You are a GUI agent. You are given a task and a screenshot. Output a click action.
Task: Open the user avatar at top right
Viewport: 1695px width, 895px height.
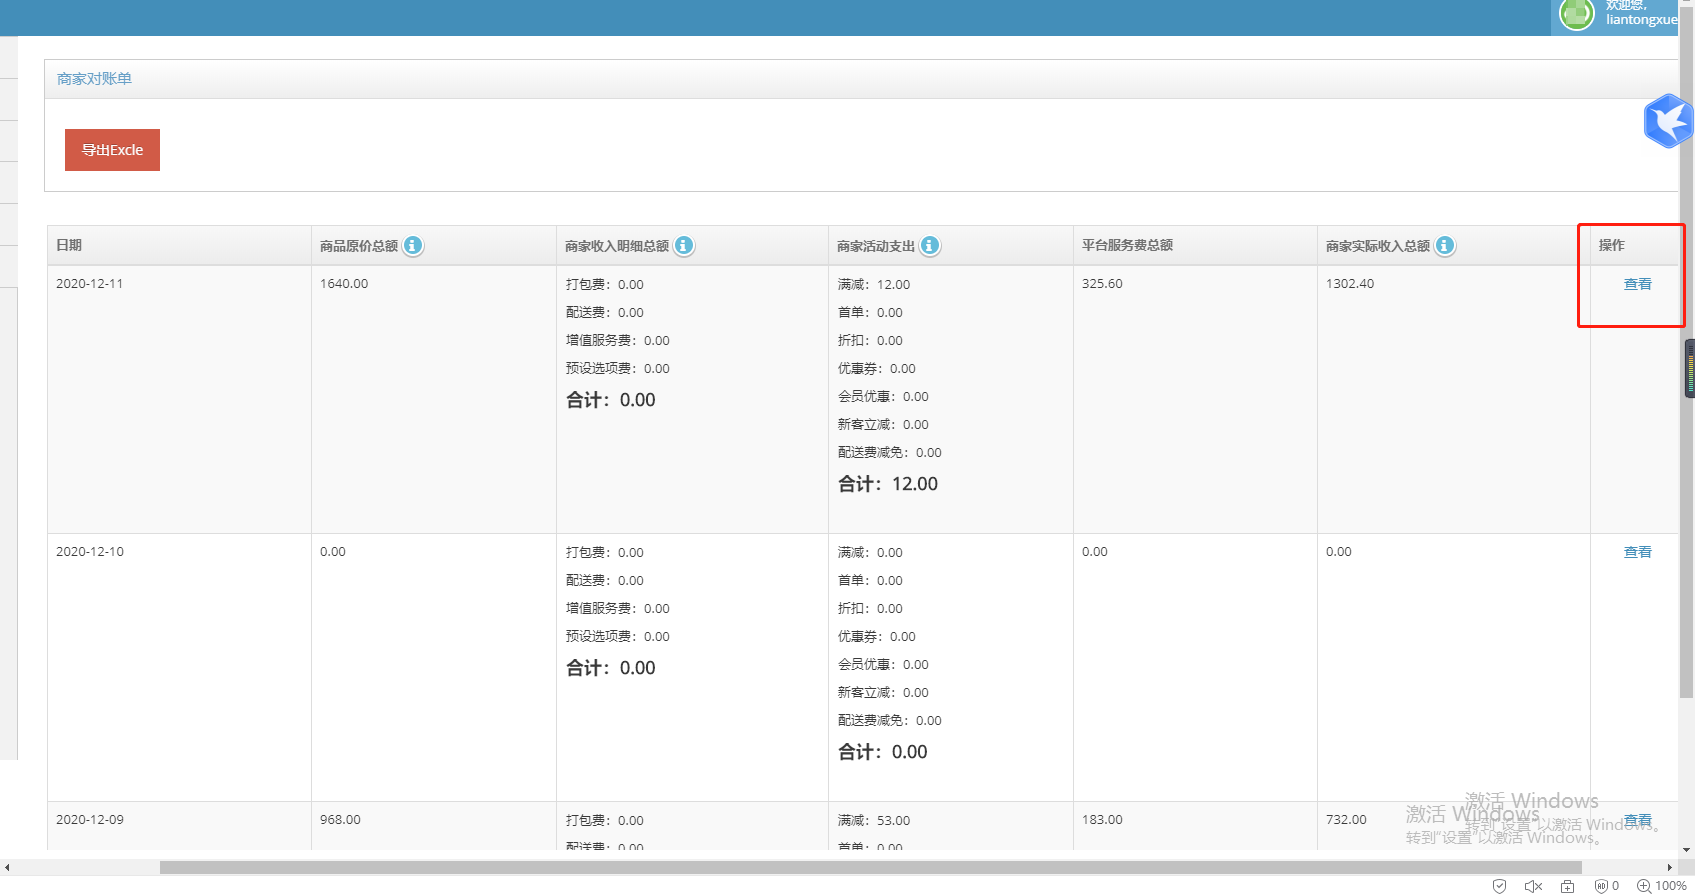pyautogui.click(x=1577, y=14)
